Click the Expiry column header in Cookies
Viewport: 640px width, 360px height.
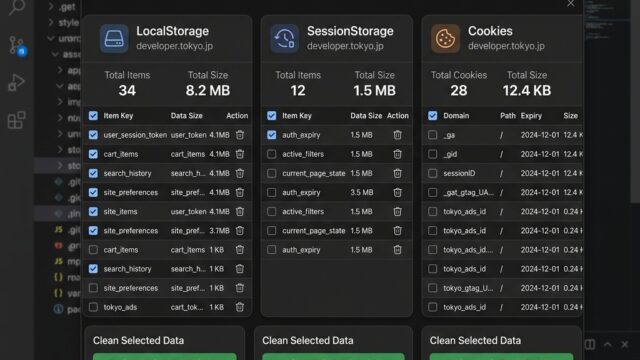[531, 116]
